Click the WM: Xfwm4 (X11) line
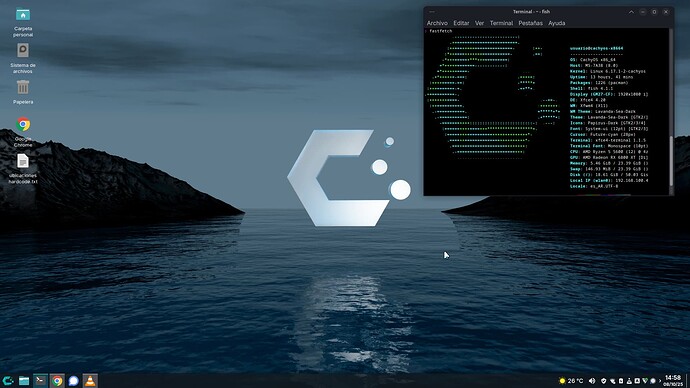 tap(589, 106)
